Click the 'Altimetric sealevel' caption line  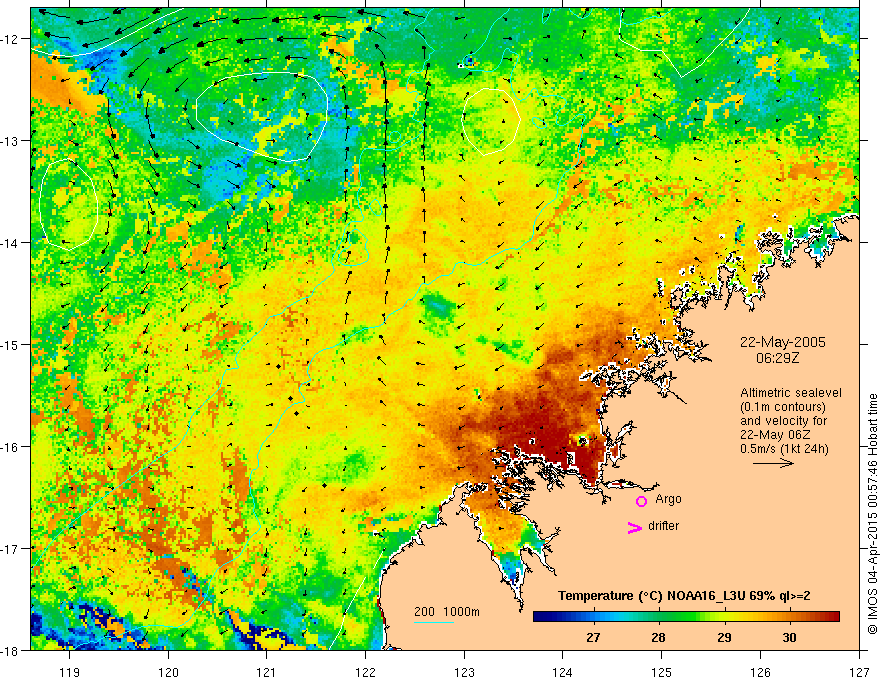(791, 393)
